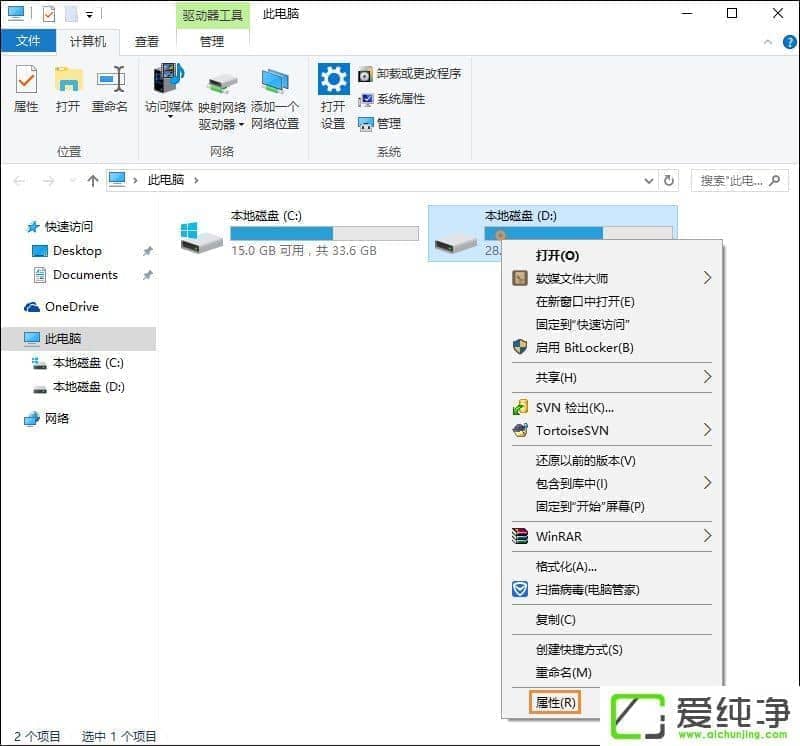Click the Up arrow navigation button
This screenshot has width=800, height=746.
click(93, 180)
